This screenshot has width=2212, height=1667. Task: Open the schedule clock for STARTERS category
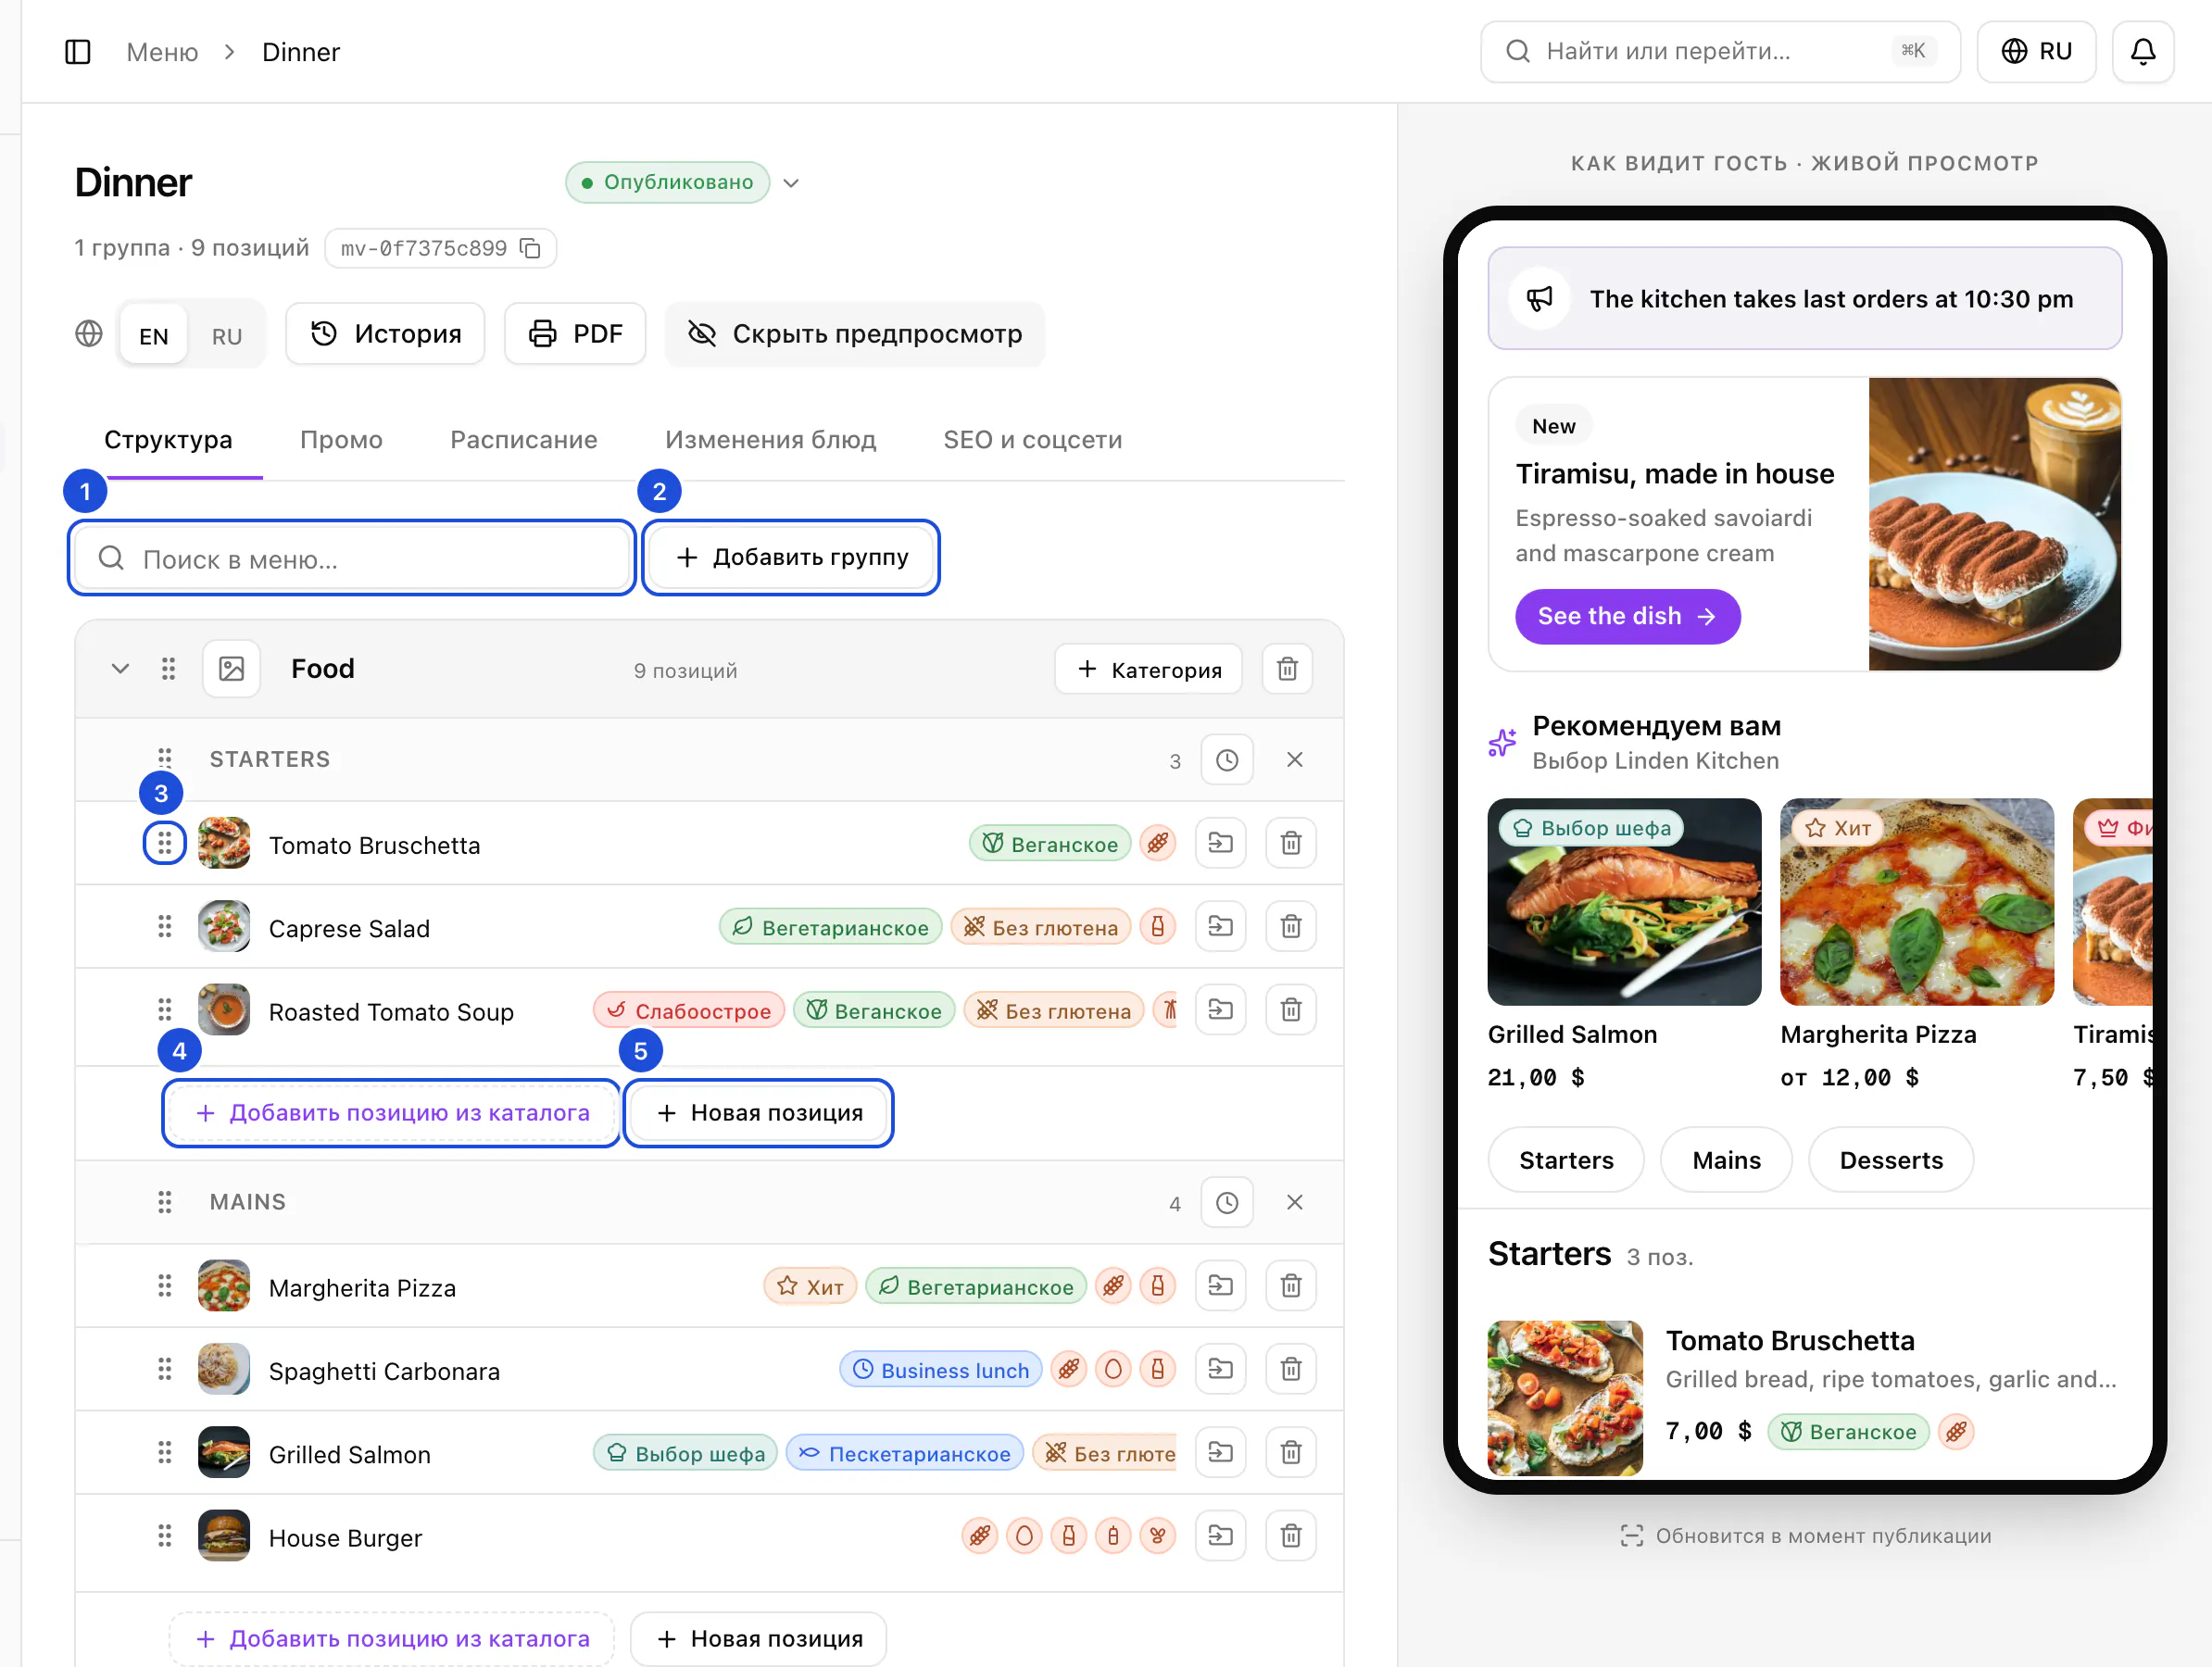pyautogui.click(x=1227, y=760)
